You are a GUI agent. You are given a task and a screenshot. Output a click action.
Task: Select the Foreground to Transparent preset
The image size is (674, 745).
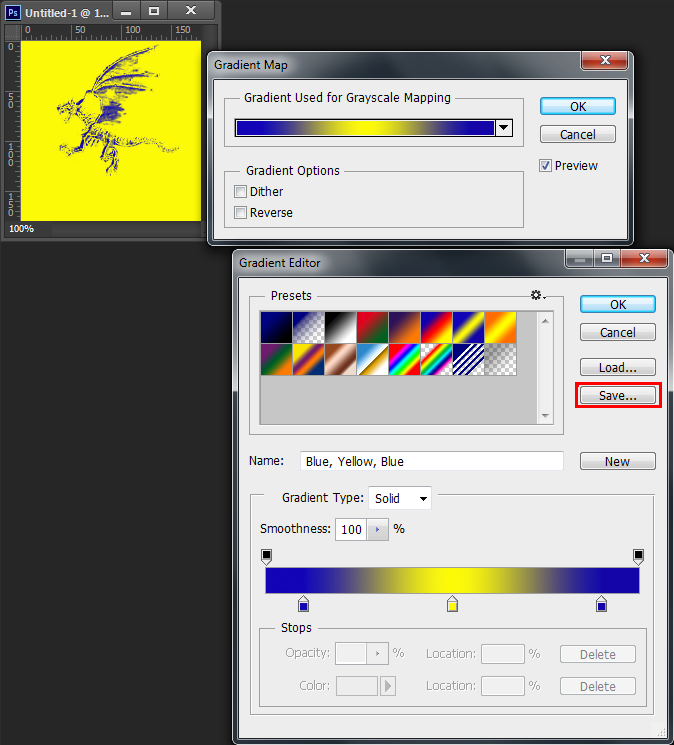point(309,327)
